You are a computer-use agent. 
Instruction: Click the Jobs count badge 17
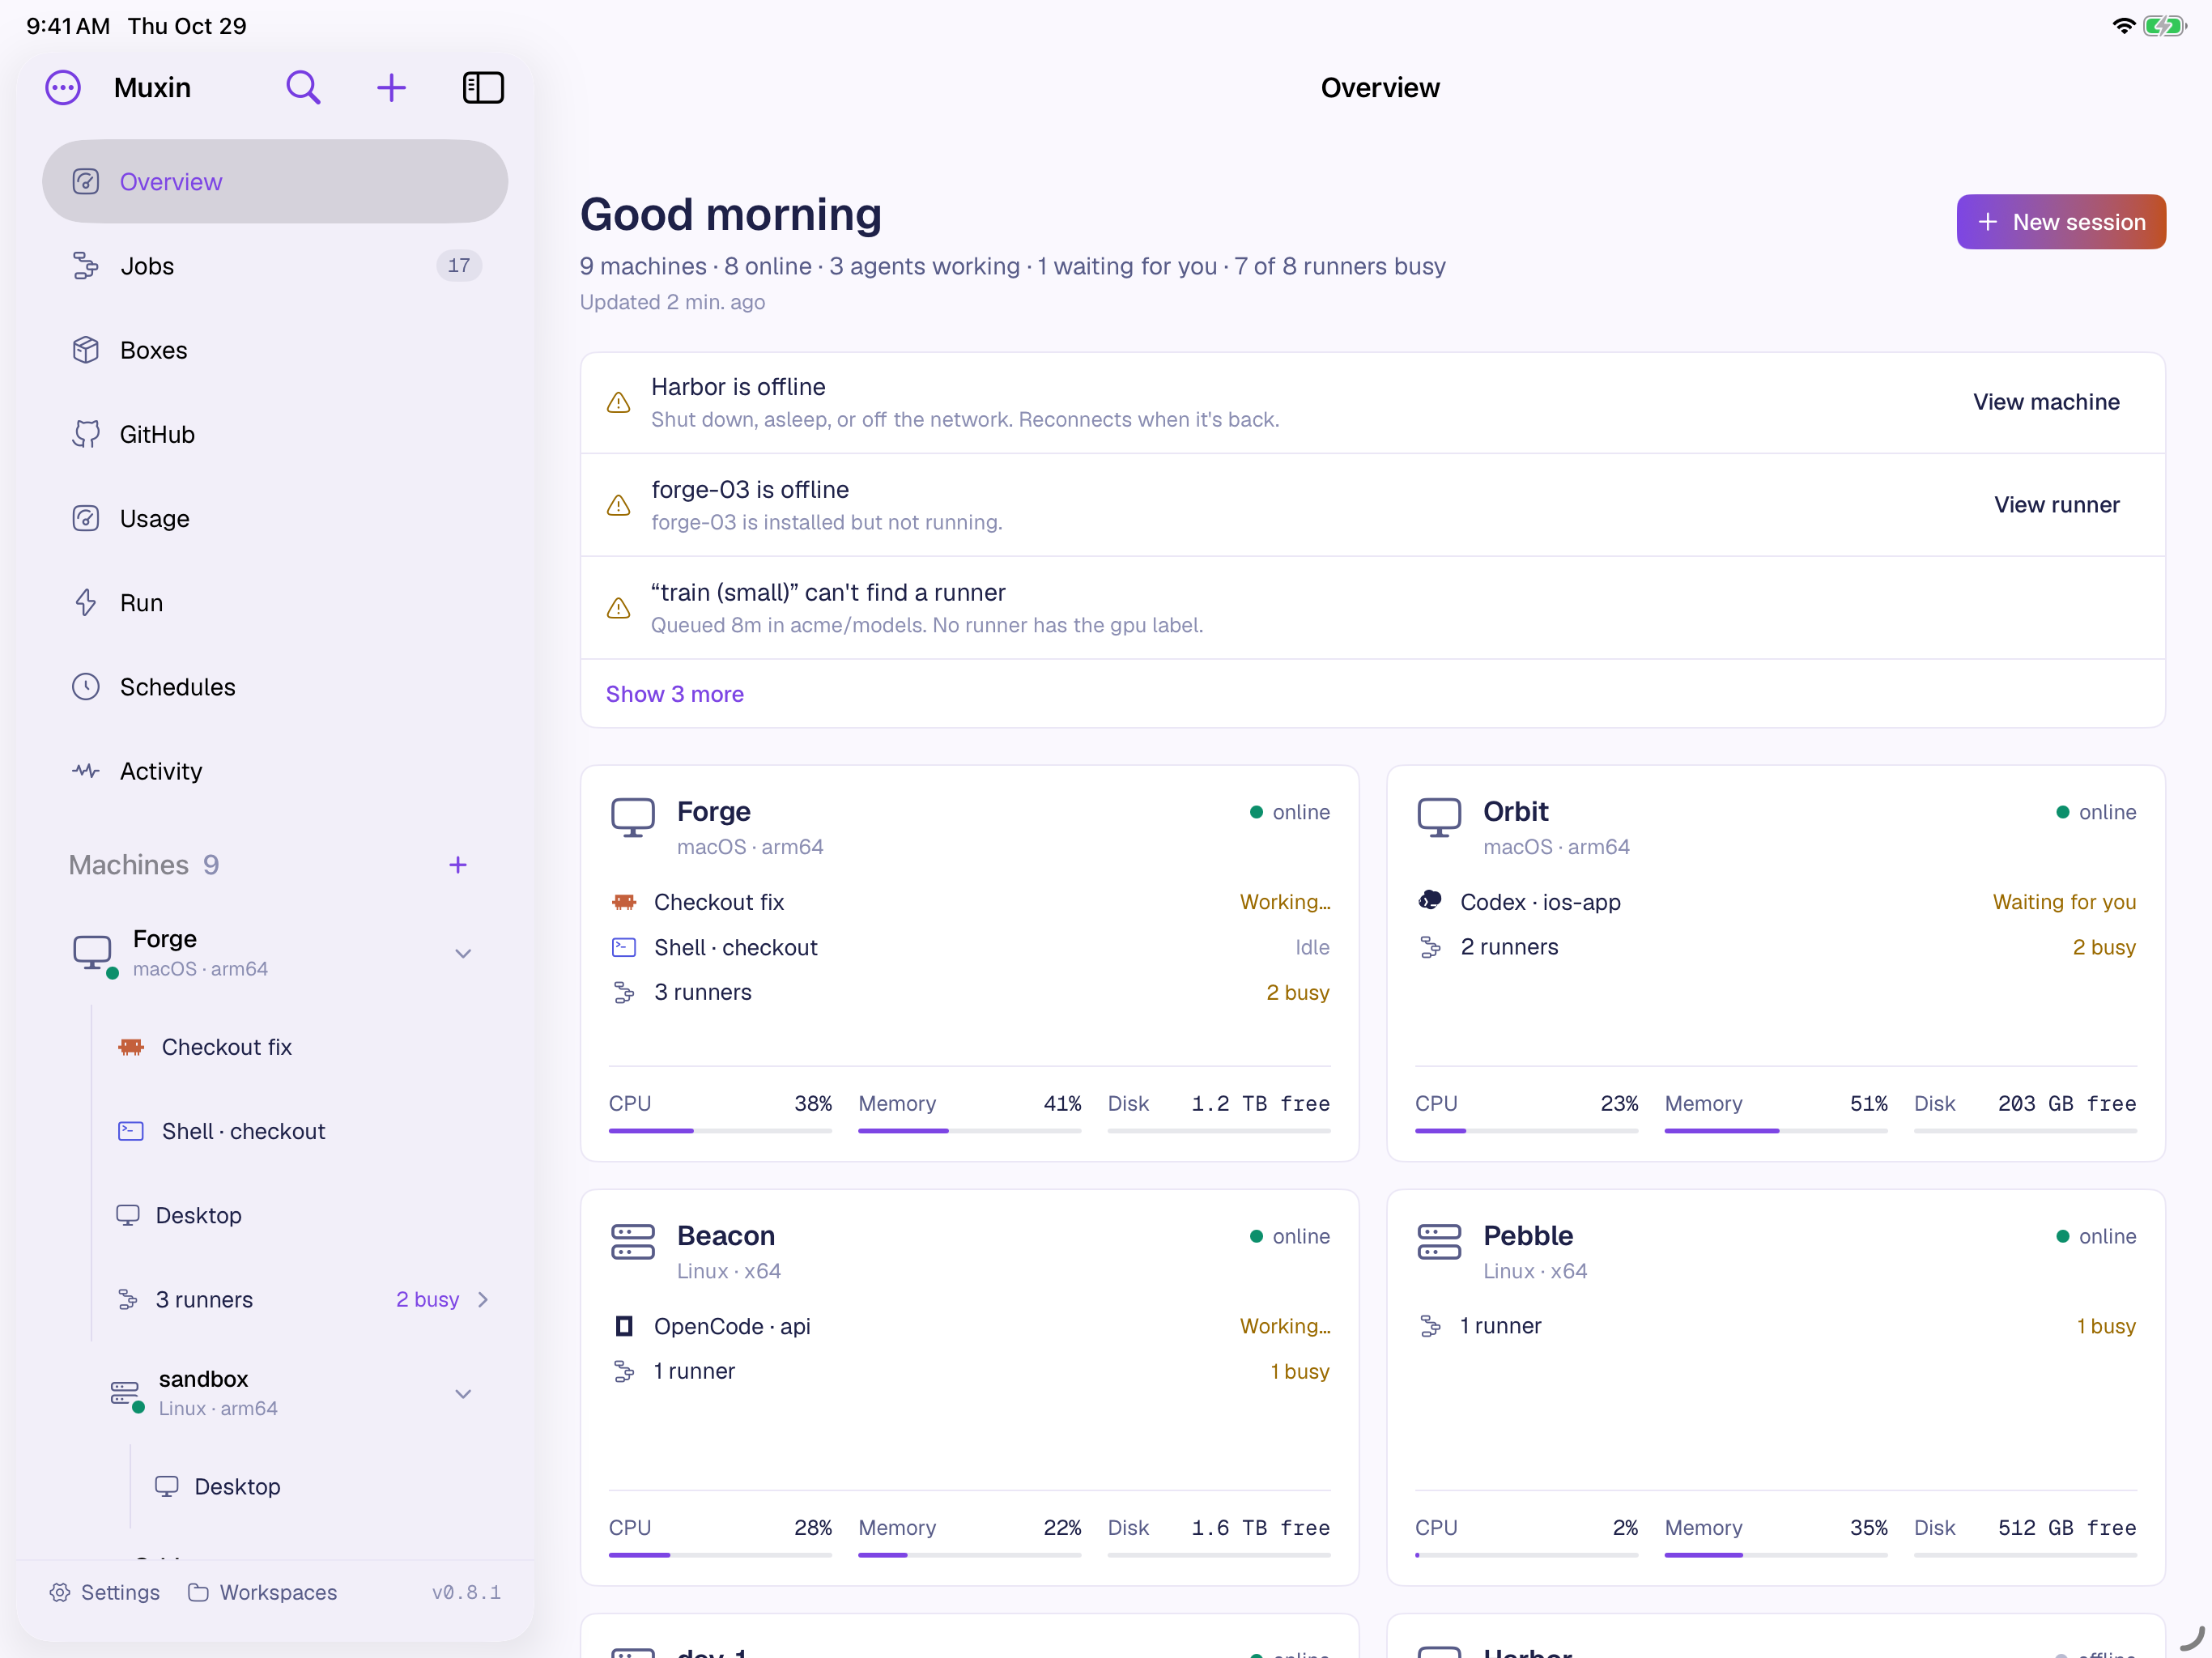(x=459, y=266)
